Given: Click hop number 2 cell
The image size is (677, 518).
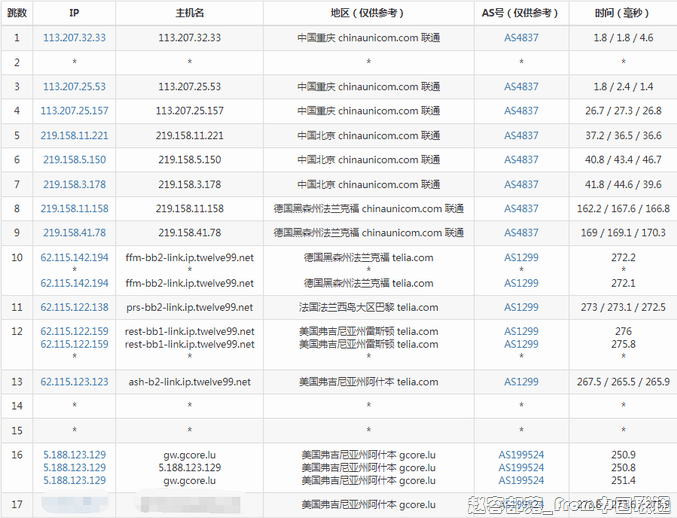Looking at the screenshot, I should pos(17,62).
